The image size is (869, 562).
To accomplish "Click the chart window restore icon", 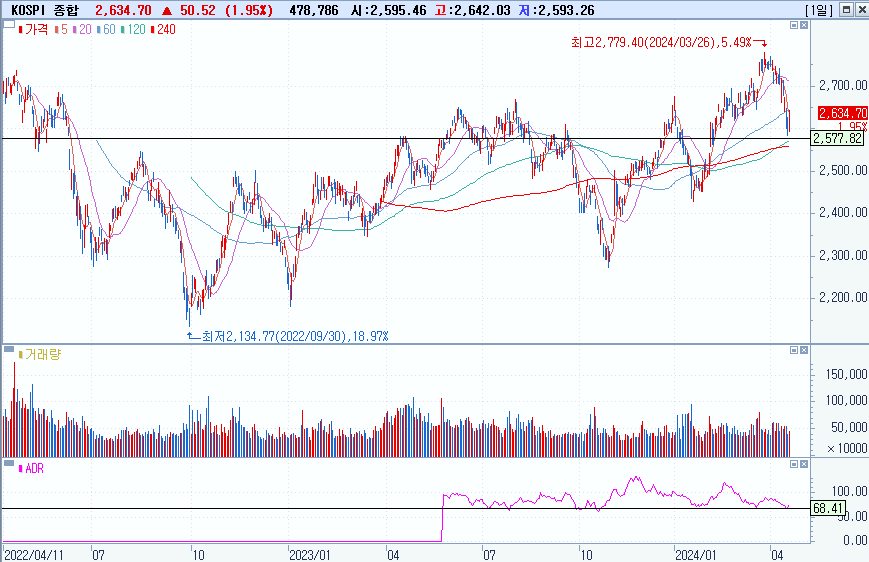I will point(846,10).
